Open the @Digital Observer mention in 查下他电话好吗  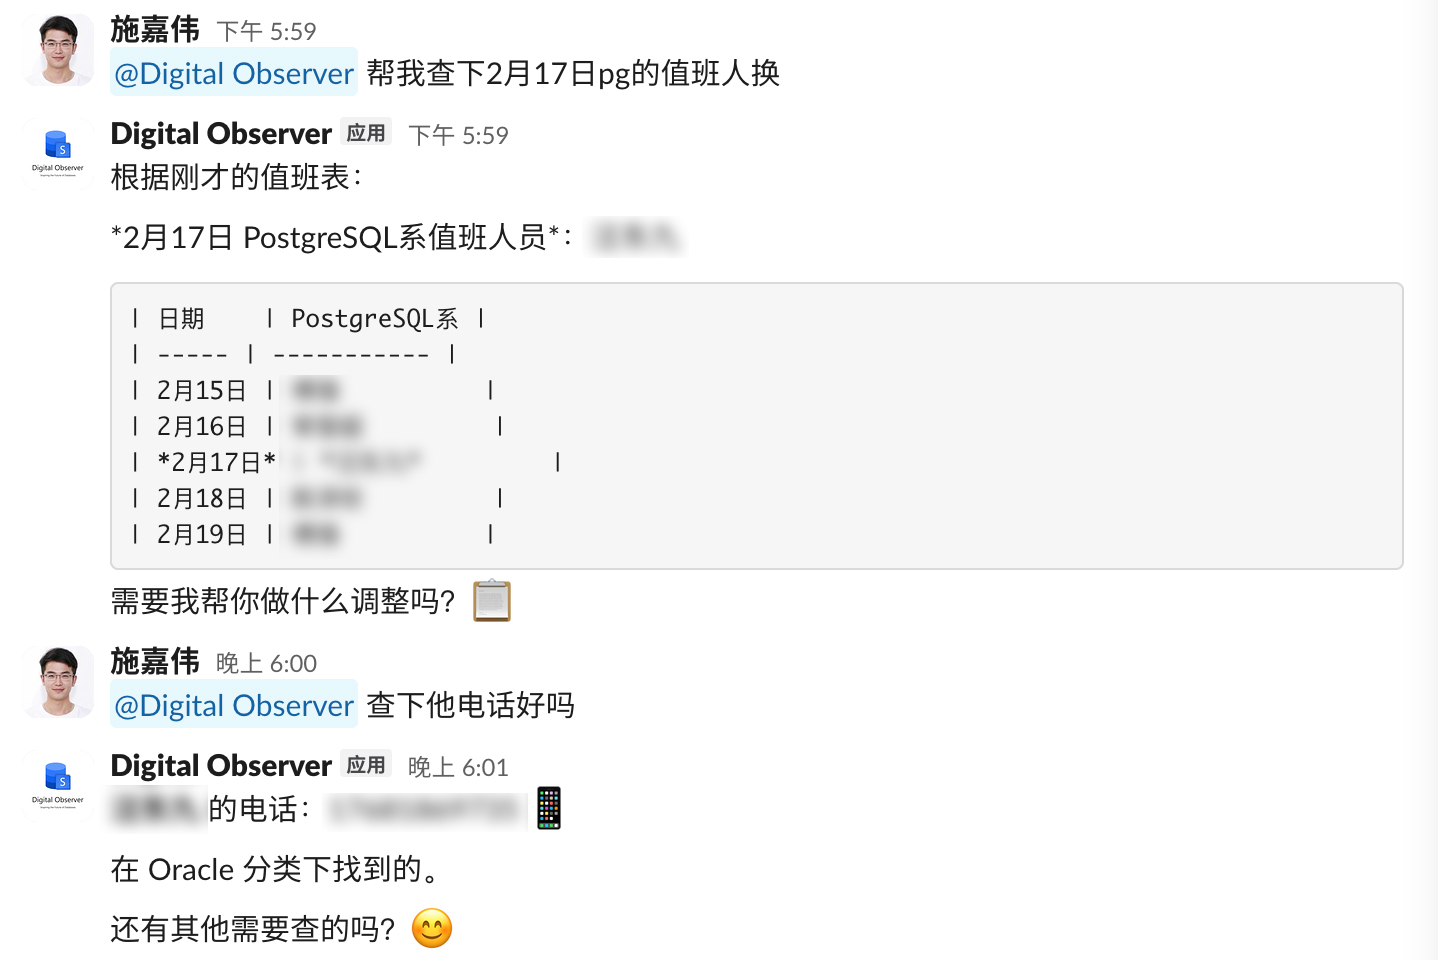coord(234,706)
